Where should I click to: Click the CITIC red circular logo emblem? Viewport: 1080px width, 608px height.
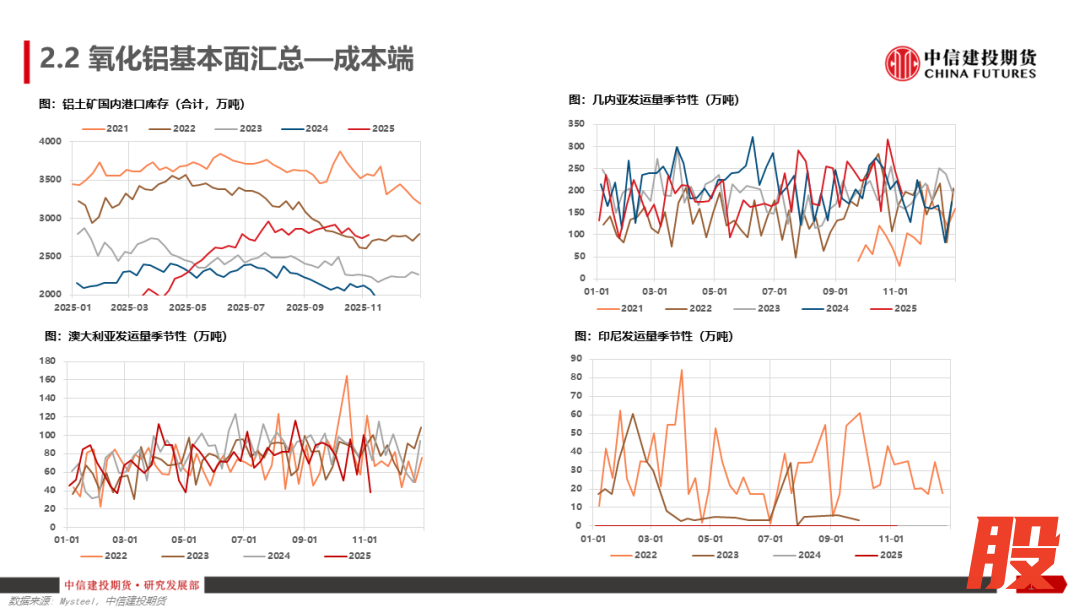[x=902, y=64]
